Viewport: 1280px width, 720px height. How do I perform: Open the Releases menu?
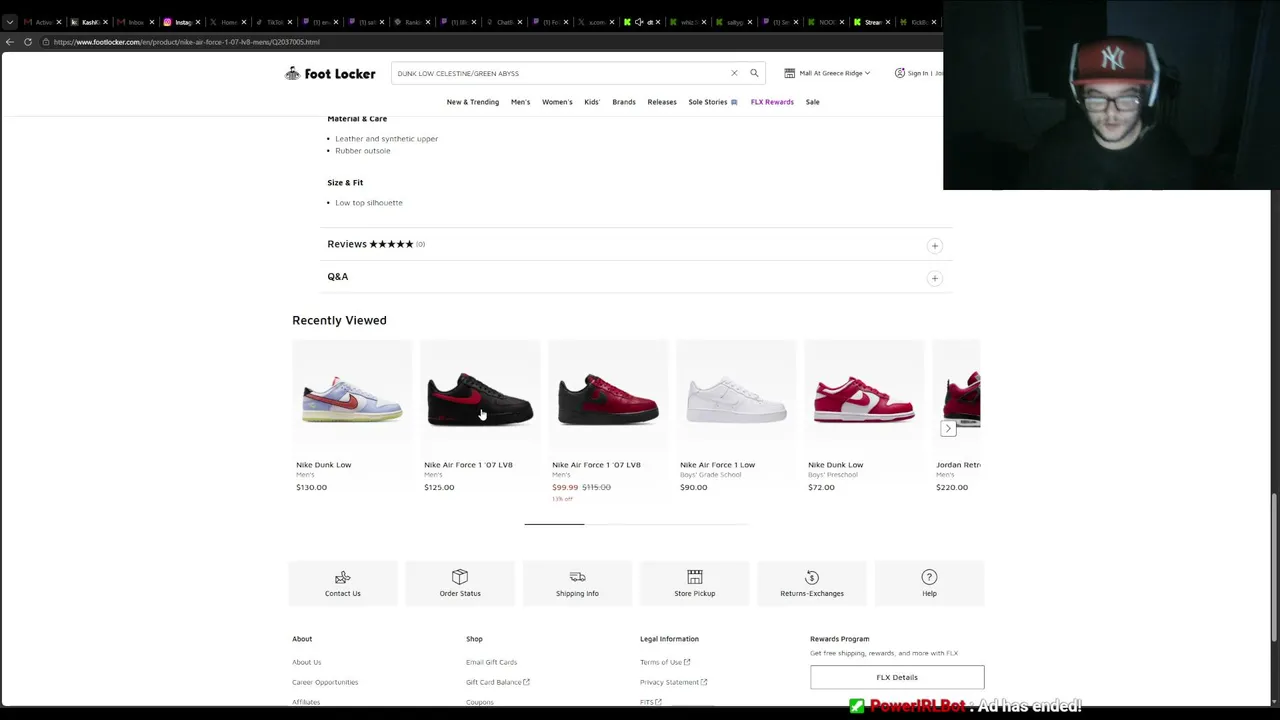click(x=662, y=102)
